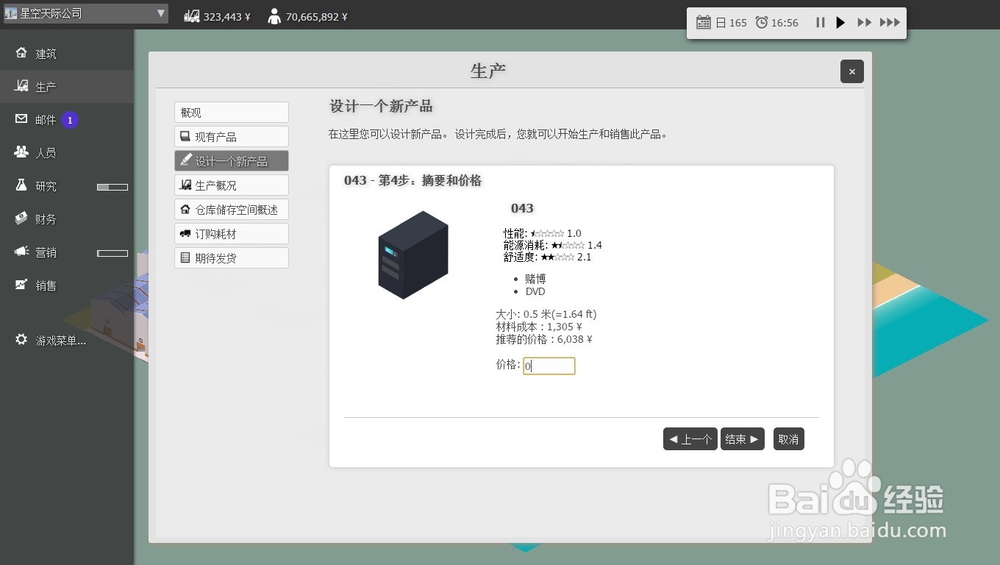The image size is (1000, 565).
Task: Click the clock time icon
Action: point(761,22)
